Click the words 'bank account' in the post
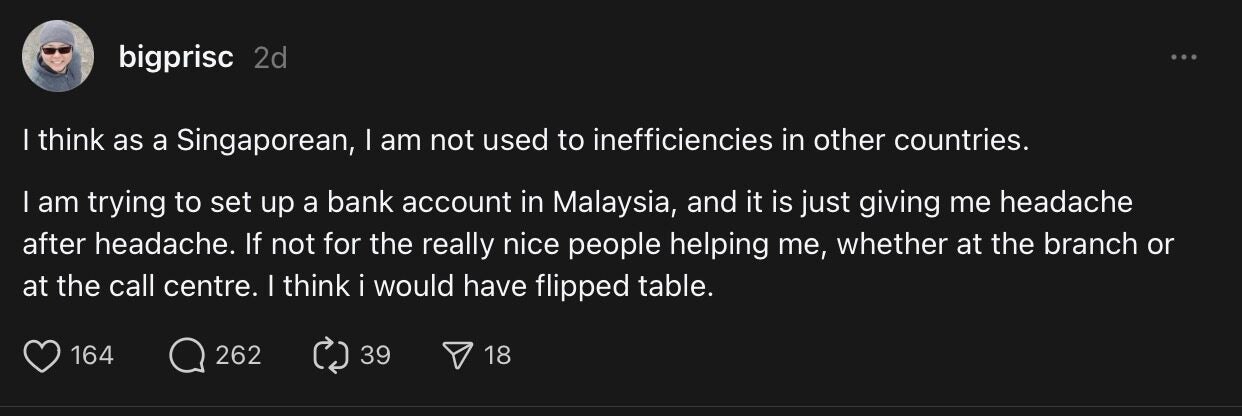The width and height of the screenshot is (1242, 416). 436,203
